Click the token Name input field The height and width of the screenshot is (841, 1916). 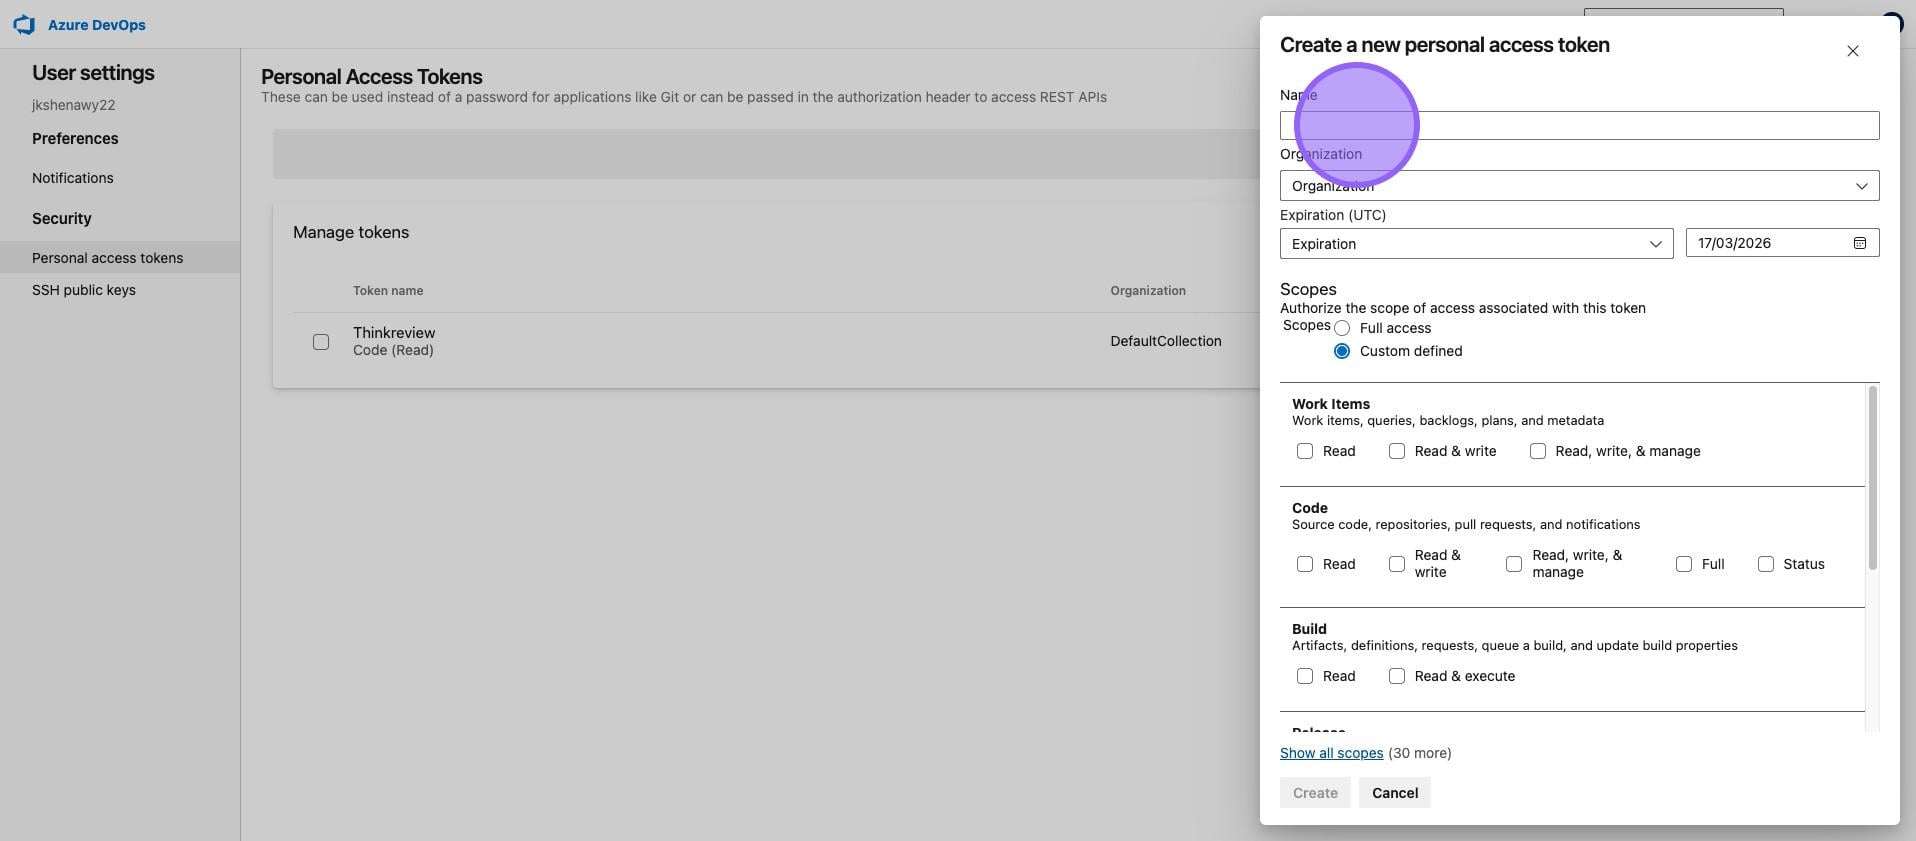coord(1579,125)
